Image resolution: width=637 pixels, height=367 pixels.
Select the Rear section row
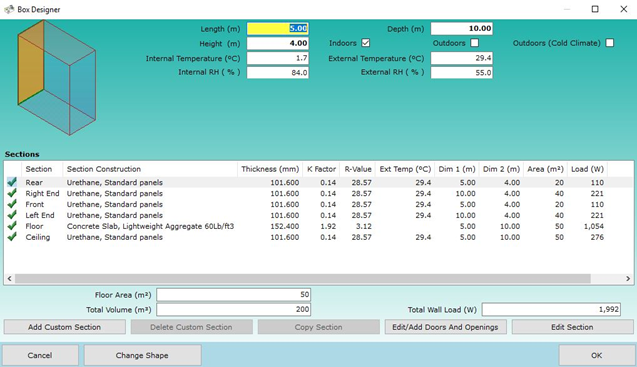[319, 182]
